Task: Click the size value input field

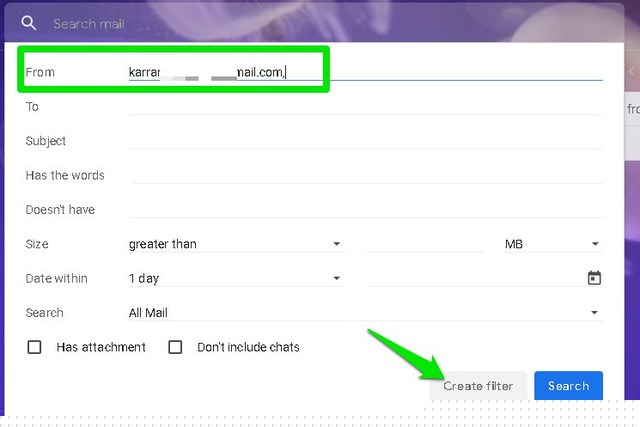Action: point(424,244)
